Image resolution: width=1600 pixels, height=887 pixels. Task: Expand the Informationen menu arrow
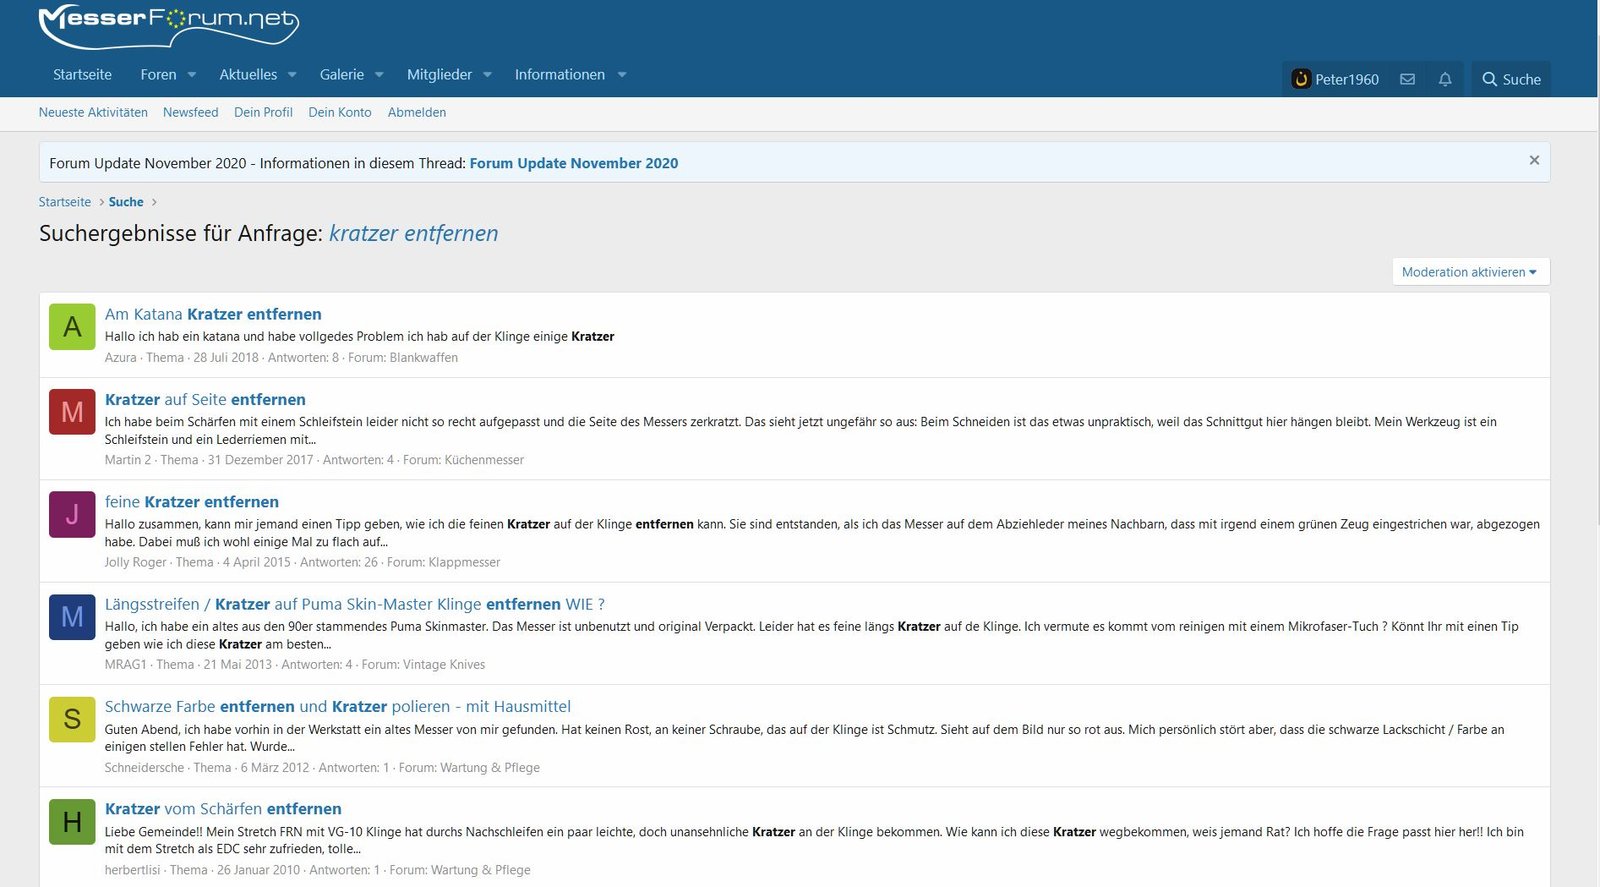[x=622, y=75]
